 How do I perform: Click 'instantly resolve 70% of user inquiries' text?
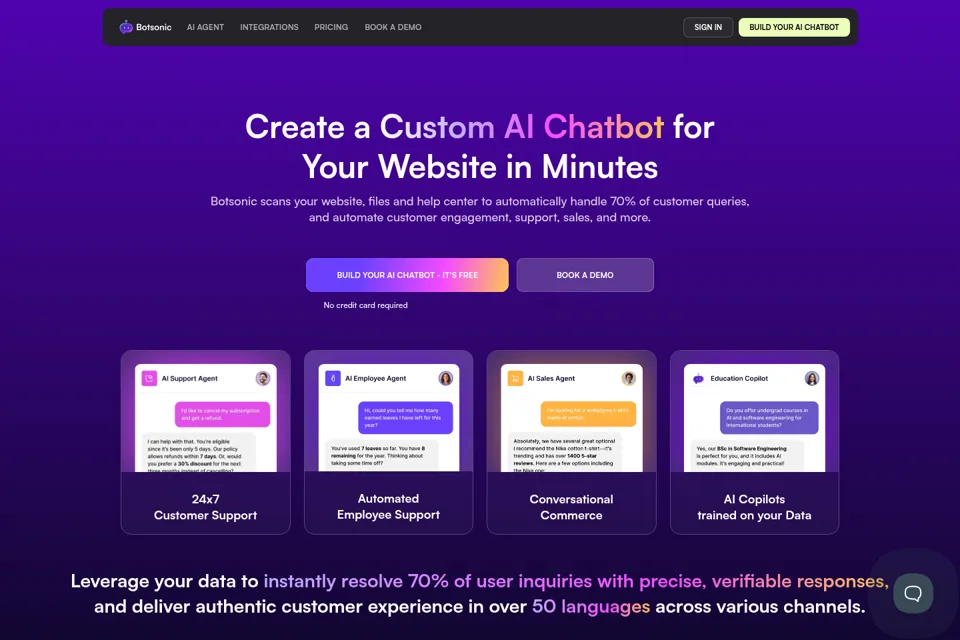[428, 581]
